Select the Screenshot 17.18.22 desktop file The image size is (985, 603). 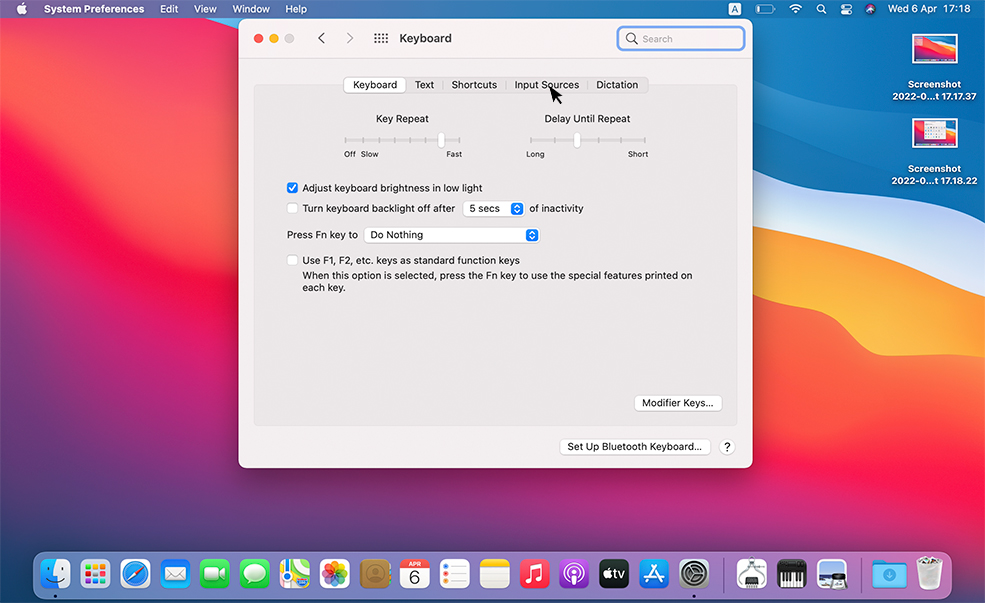pyautogui.click(x=934, y=151)
